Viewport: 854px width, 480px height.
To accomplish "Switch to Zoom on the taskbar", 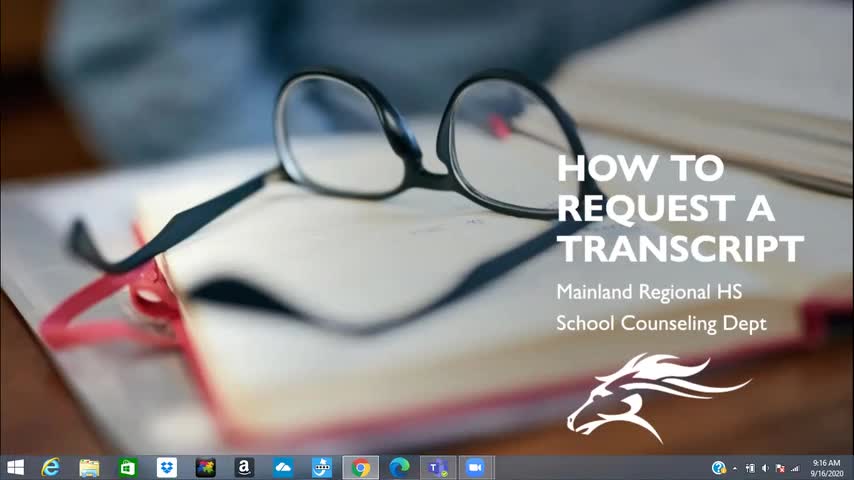I will tap(475, 467).
